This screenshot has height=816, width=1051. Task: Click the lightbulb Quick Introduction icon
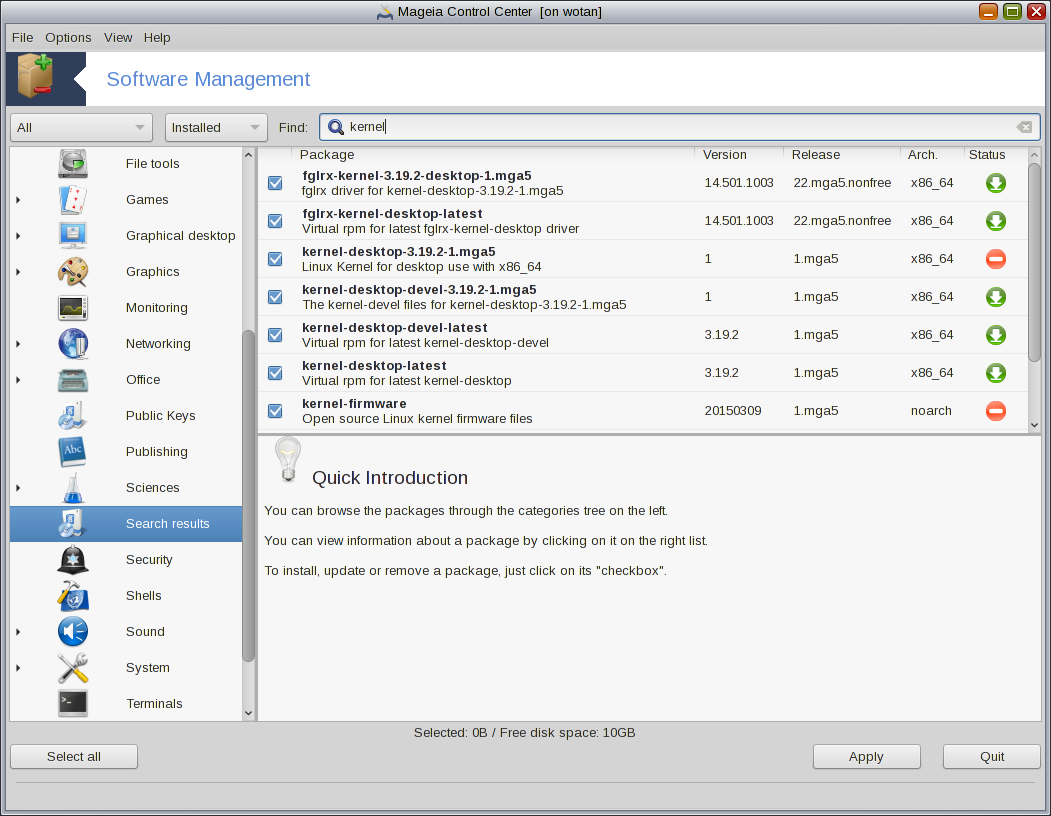click(x=288, y=459)
